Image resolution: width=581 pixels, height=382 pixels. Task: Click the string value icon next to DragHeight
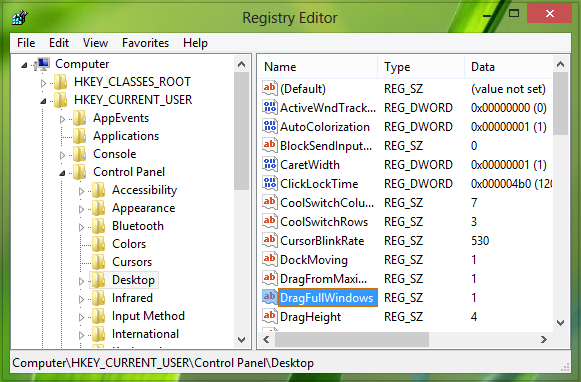(269, 316)
